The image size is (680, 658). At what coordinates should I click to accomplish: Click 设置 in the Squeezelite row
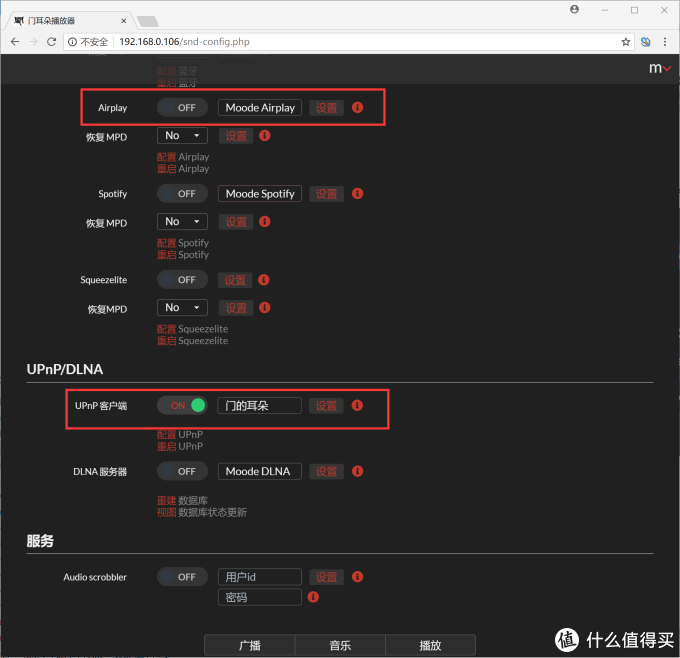[235, 280]
